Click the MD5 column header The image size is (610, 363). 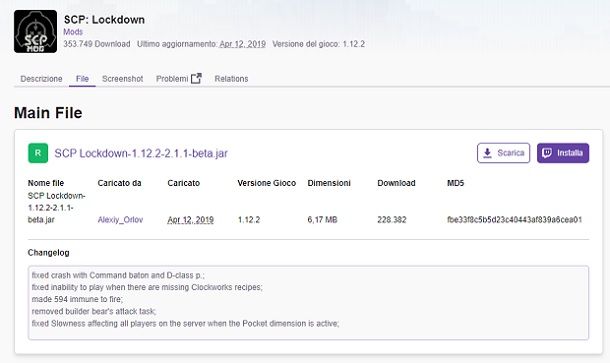[x=456, y=183]
